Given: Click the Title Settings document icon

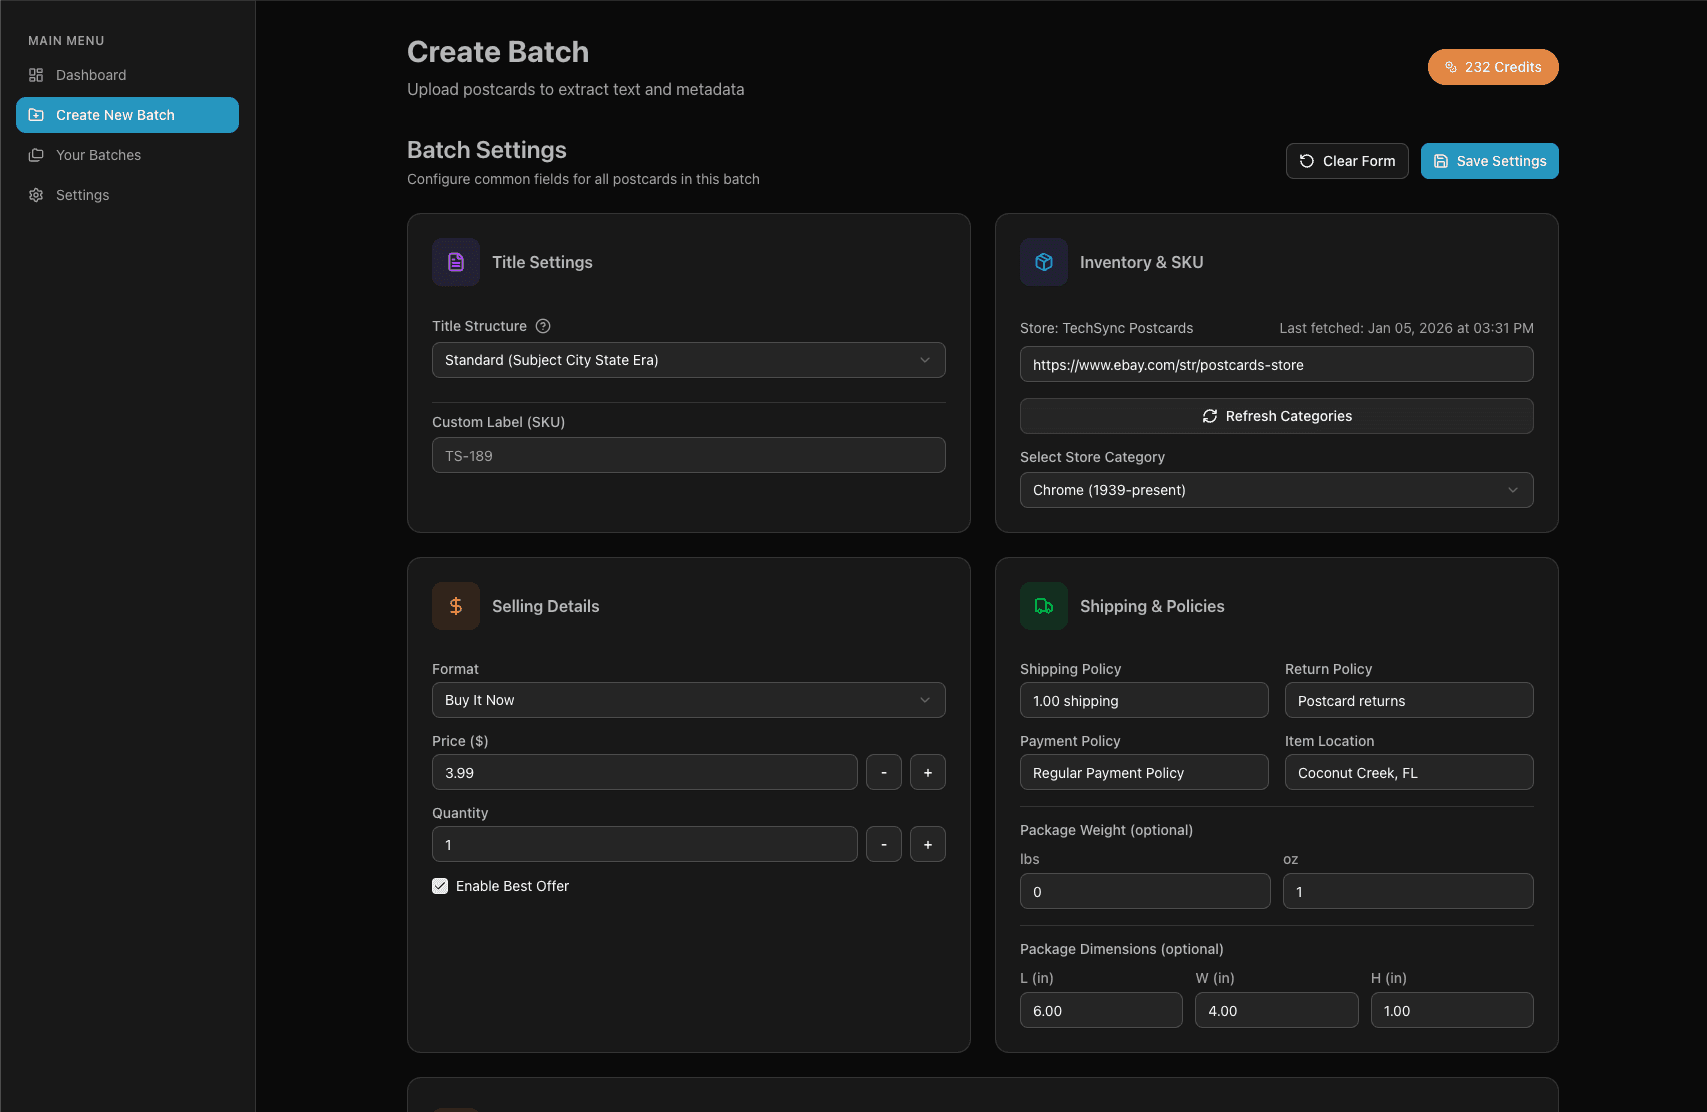Looking at the screenshot, I should (x=455, y=262).
